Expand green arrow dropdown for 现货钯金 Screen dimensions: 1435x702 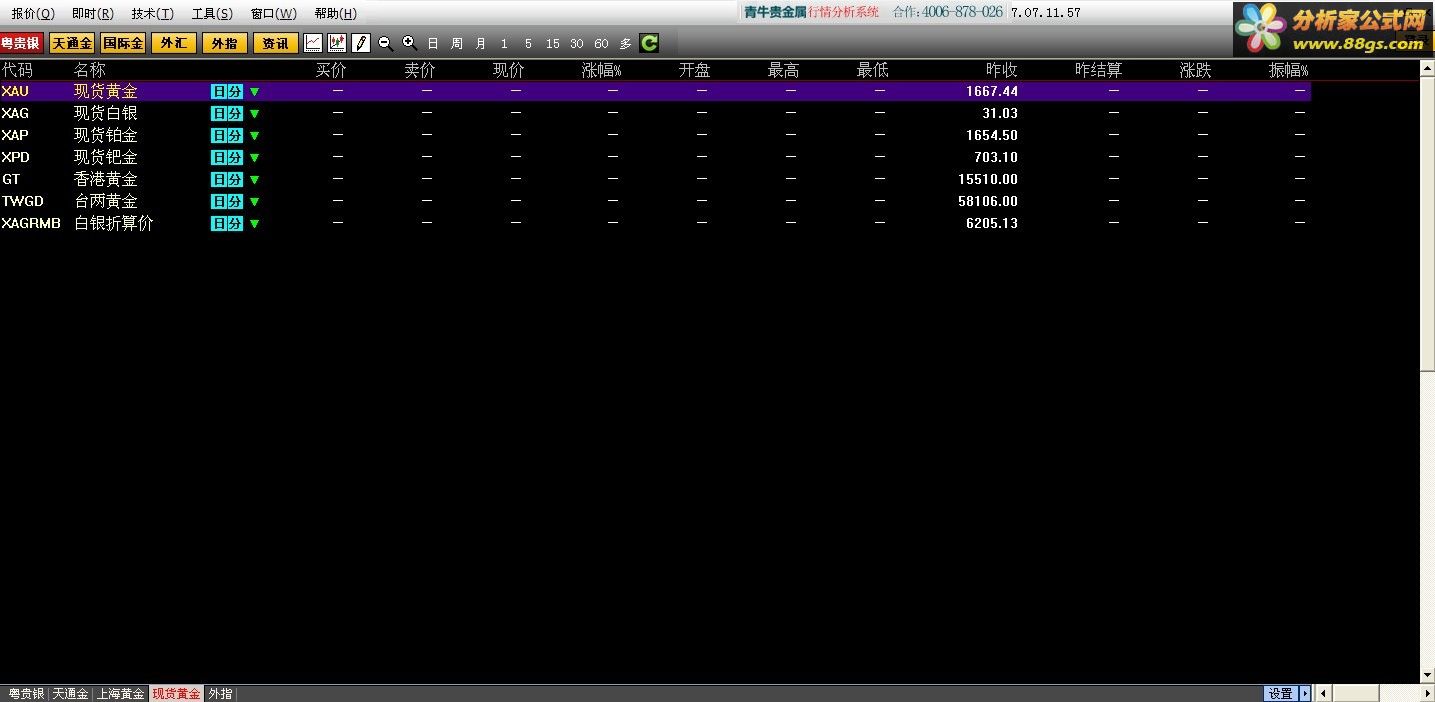point(254,157)
